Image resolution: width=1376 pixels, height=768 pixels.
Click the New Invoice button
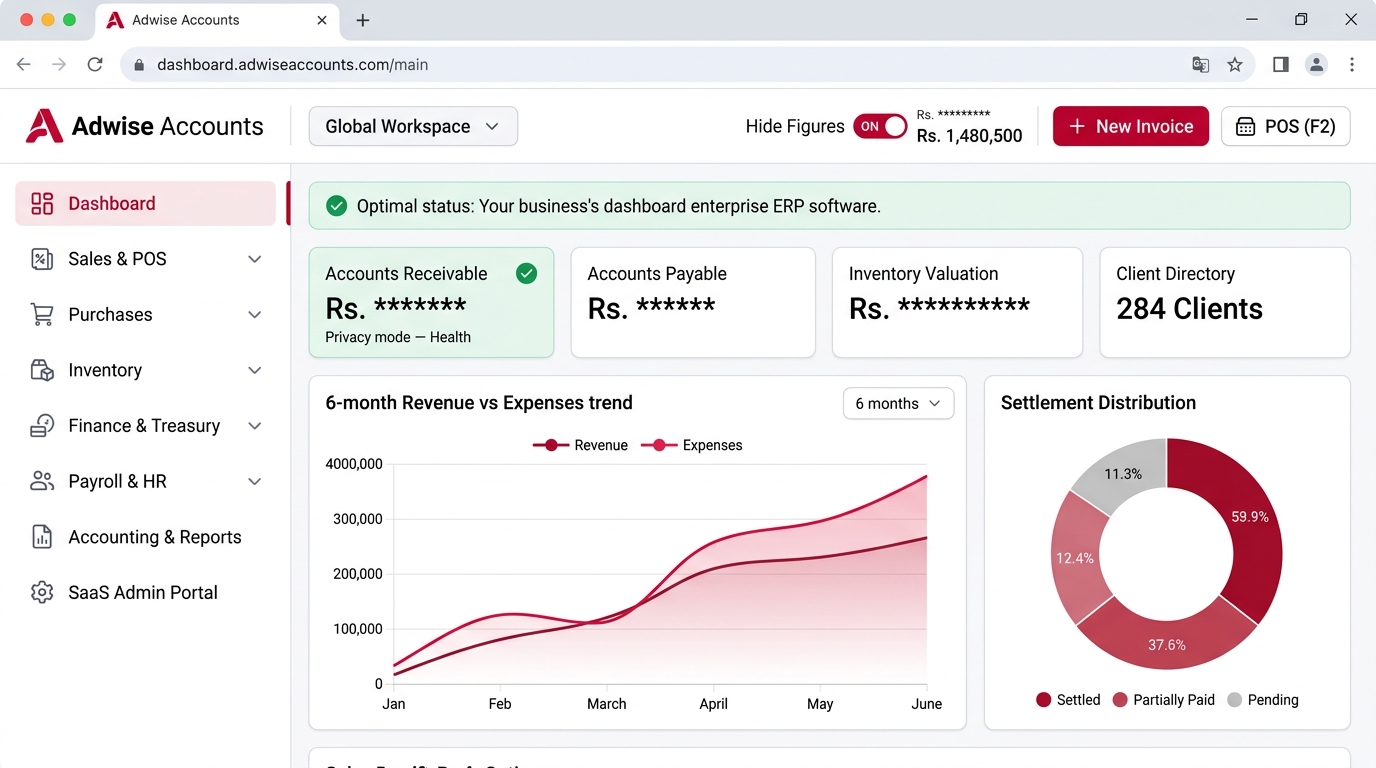pyautogui.click(x=1131, y=127)
